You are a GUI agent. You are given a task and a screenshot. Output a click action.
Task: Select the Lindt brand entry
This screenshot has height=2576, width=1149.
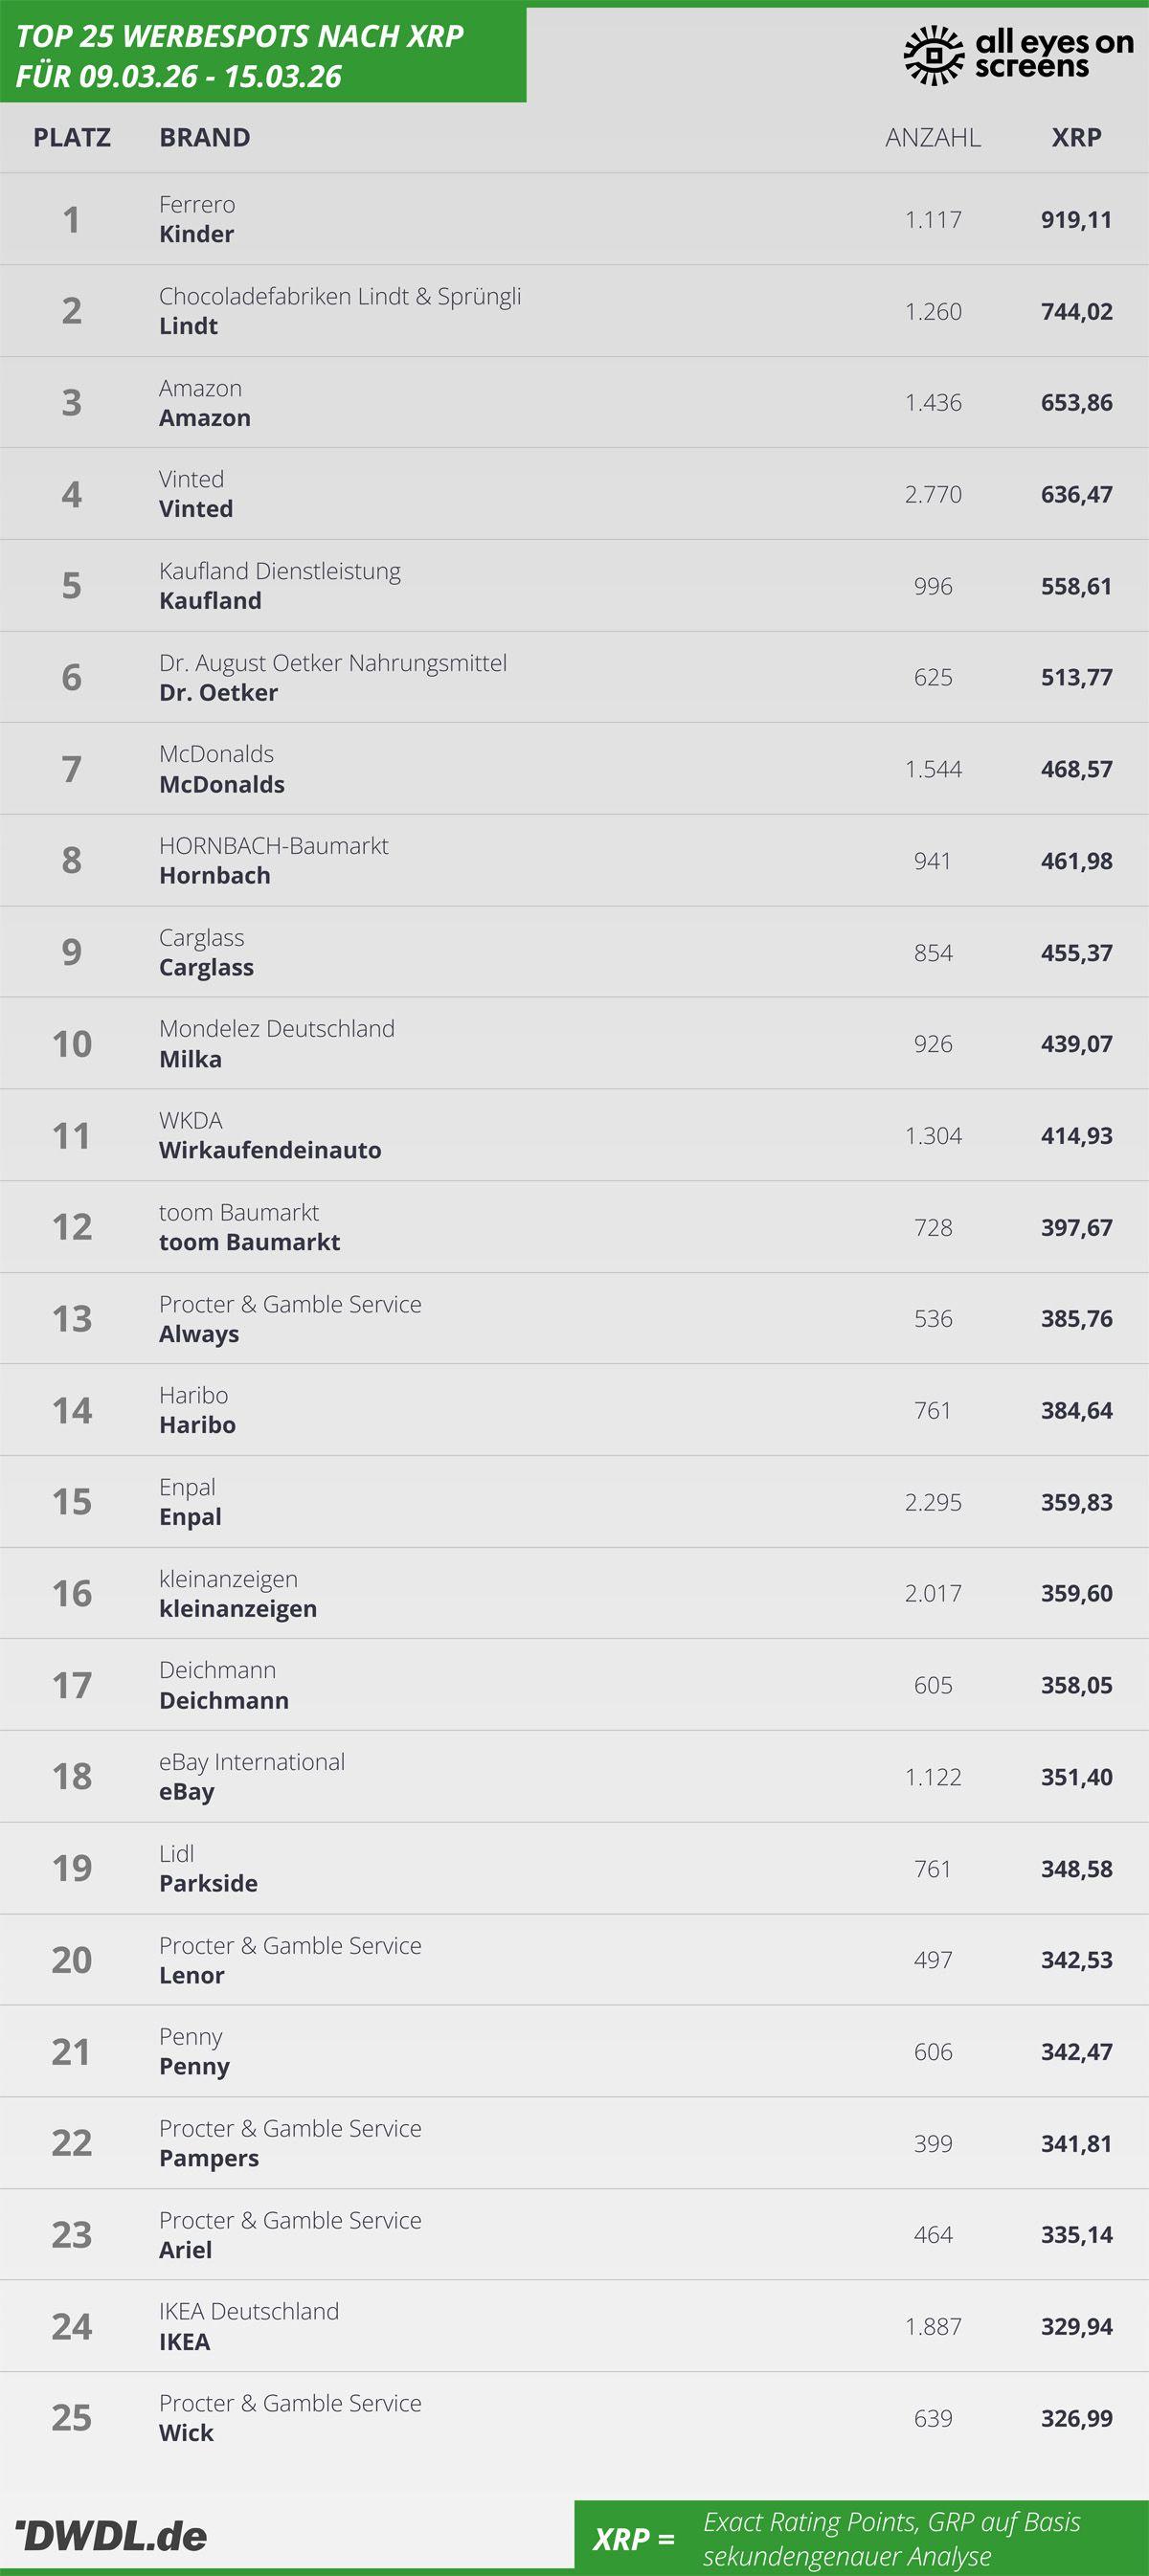pos(188,326)
